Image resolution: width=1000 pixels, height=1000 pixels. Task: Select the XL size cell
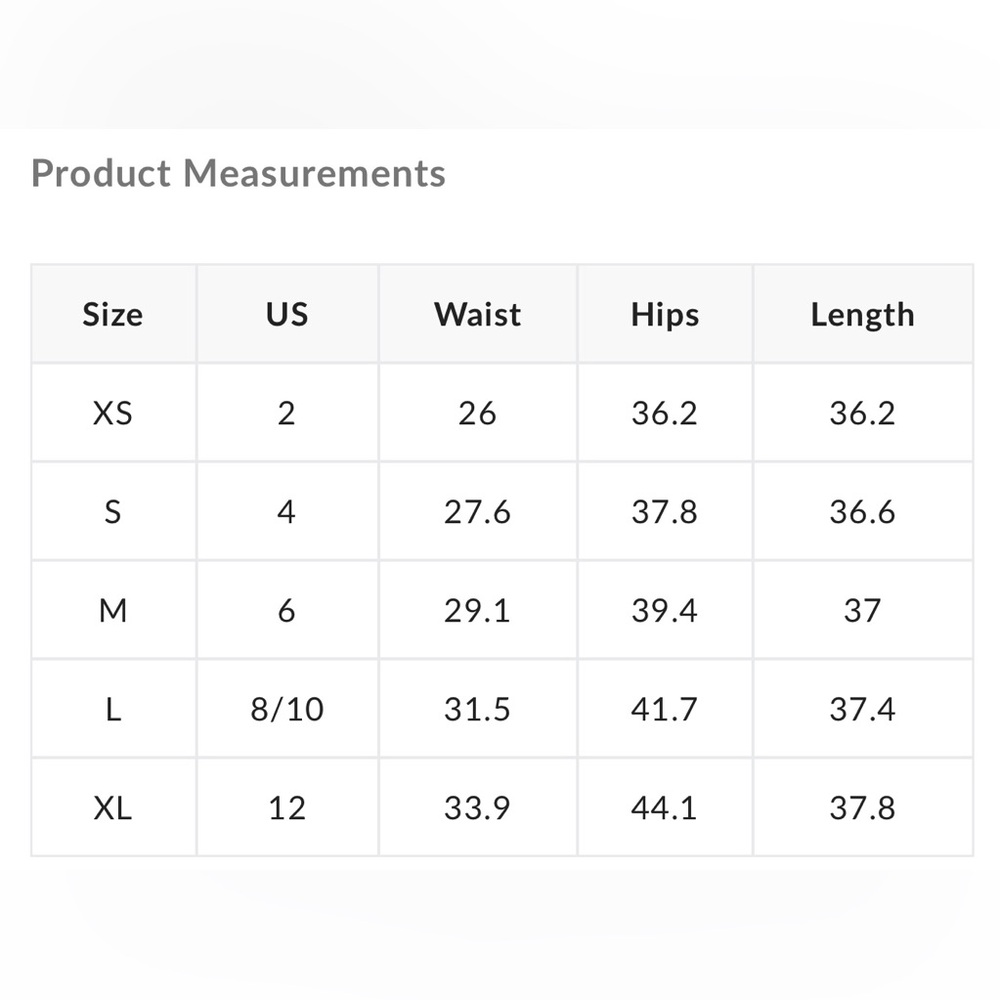[x=113, y=808]
